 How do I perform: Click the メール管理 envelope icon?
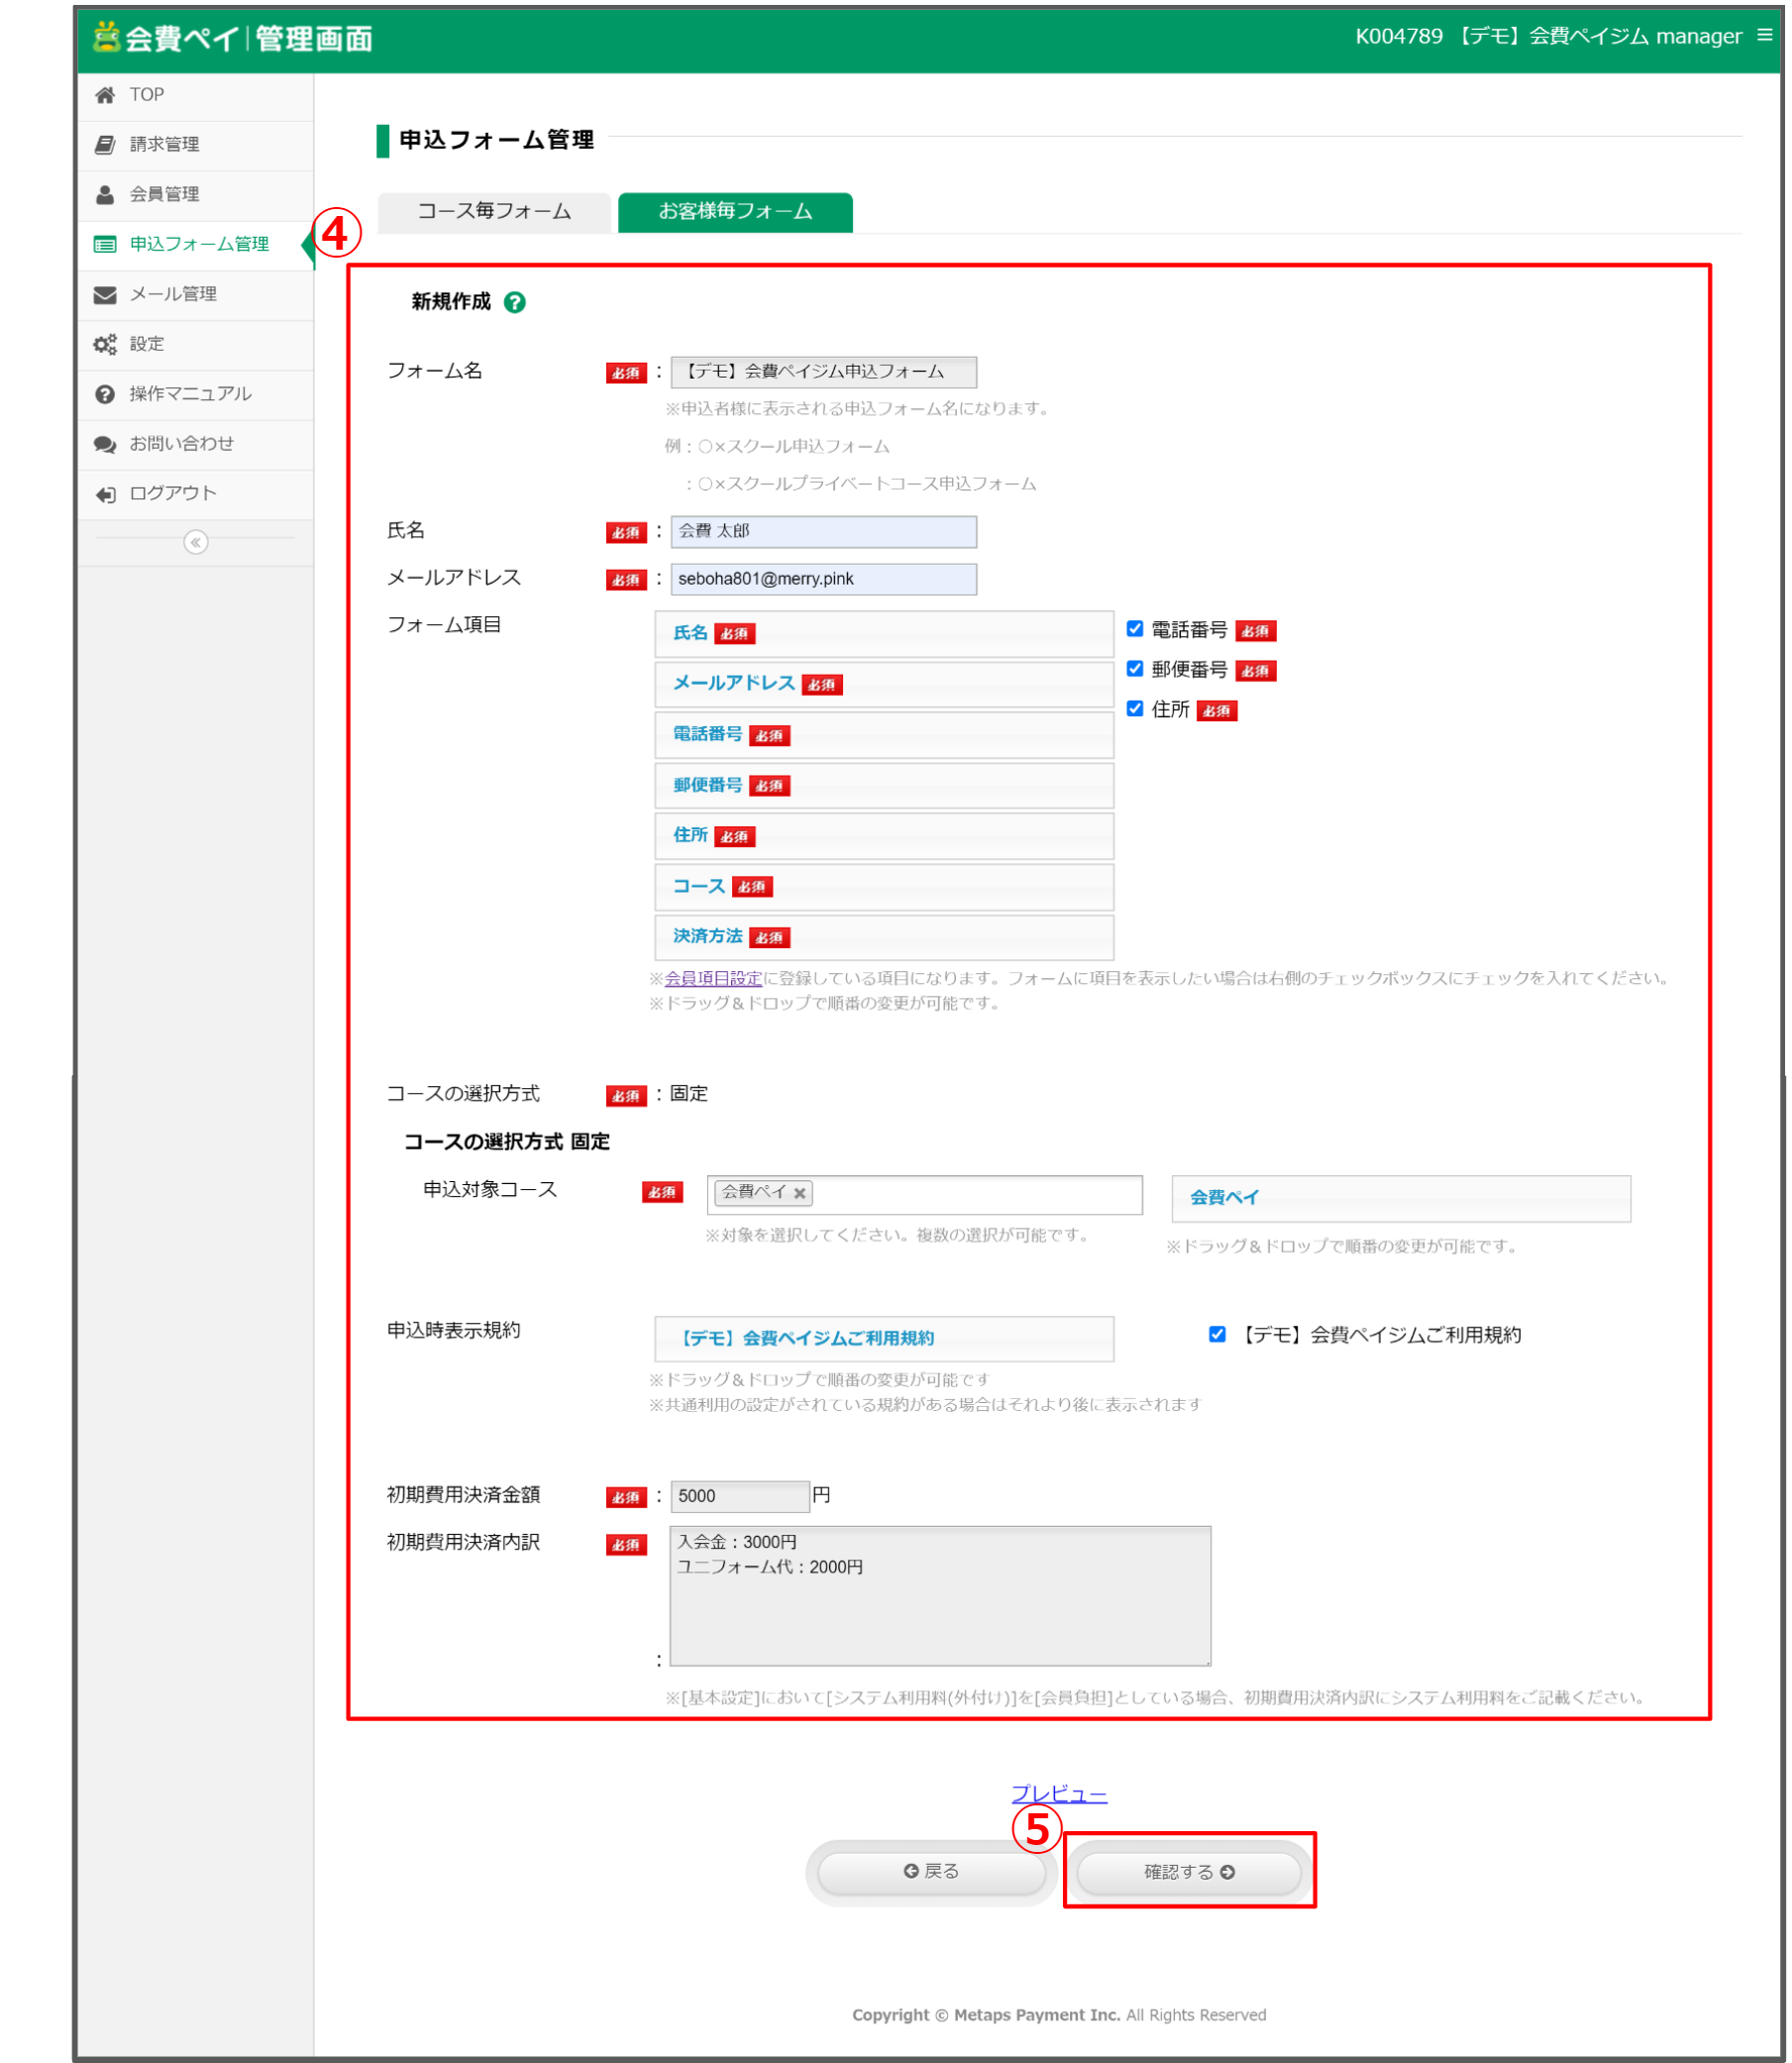click(x=105, y=295)
